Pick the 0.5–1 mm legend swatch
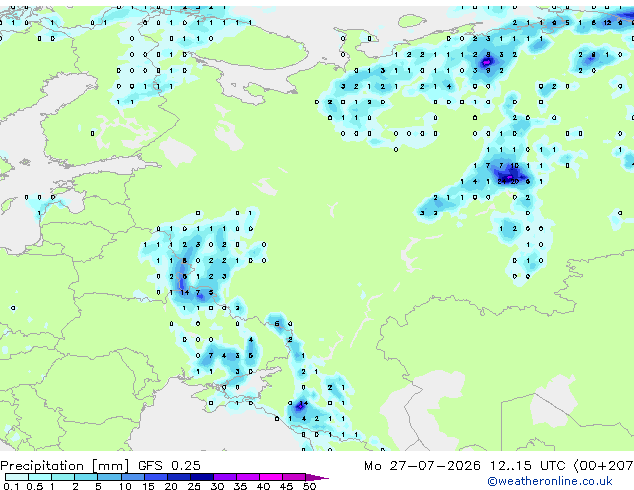This screenshot has height=490, width=634. (40, 477)
